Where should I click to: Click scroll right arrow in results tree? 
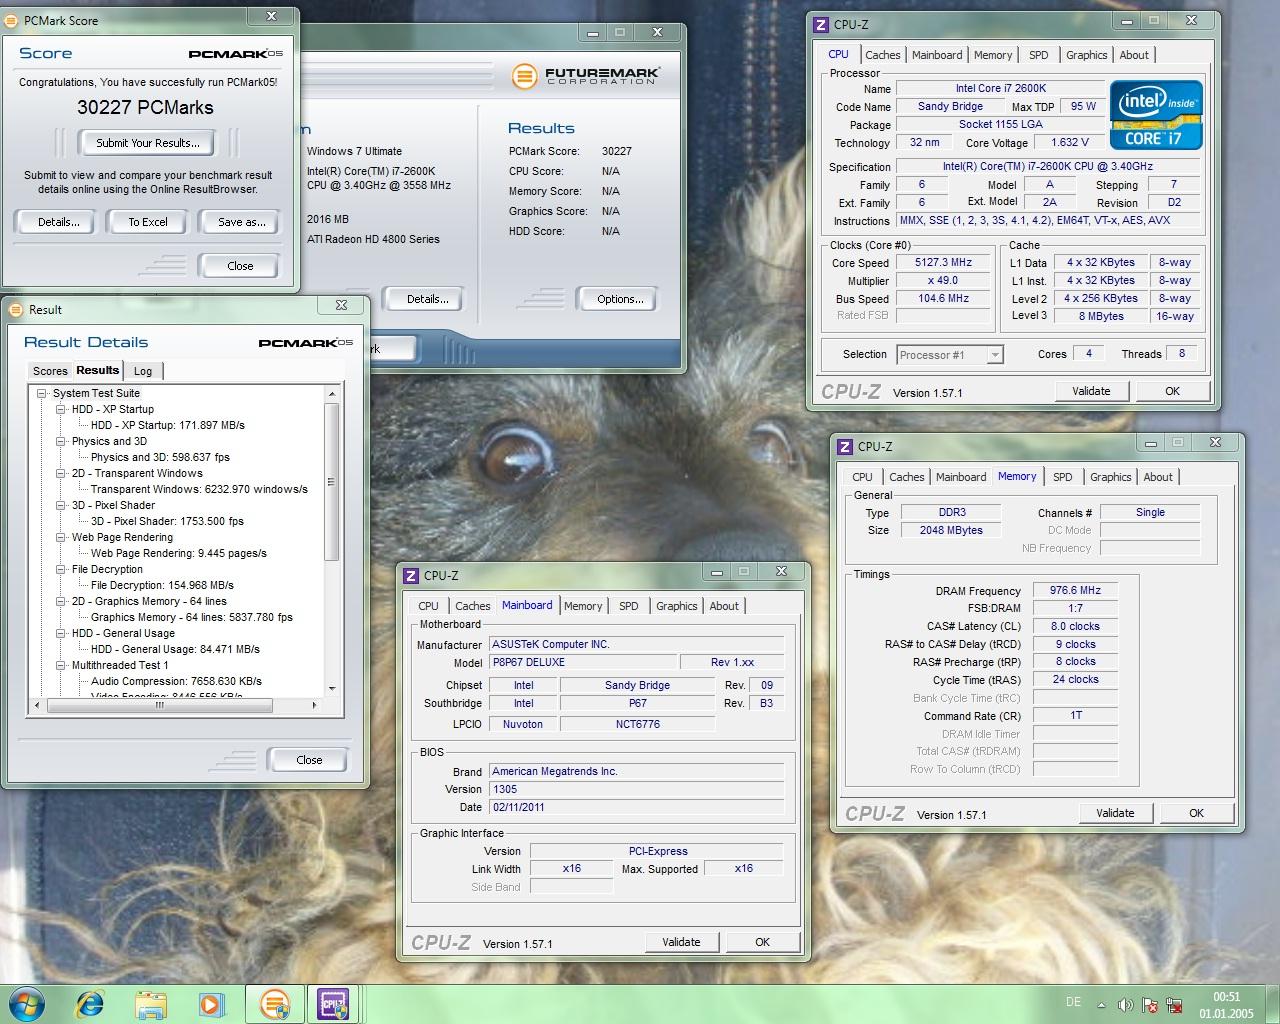313,705
